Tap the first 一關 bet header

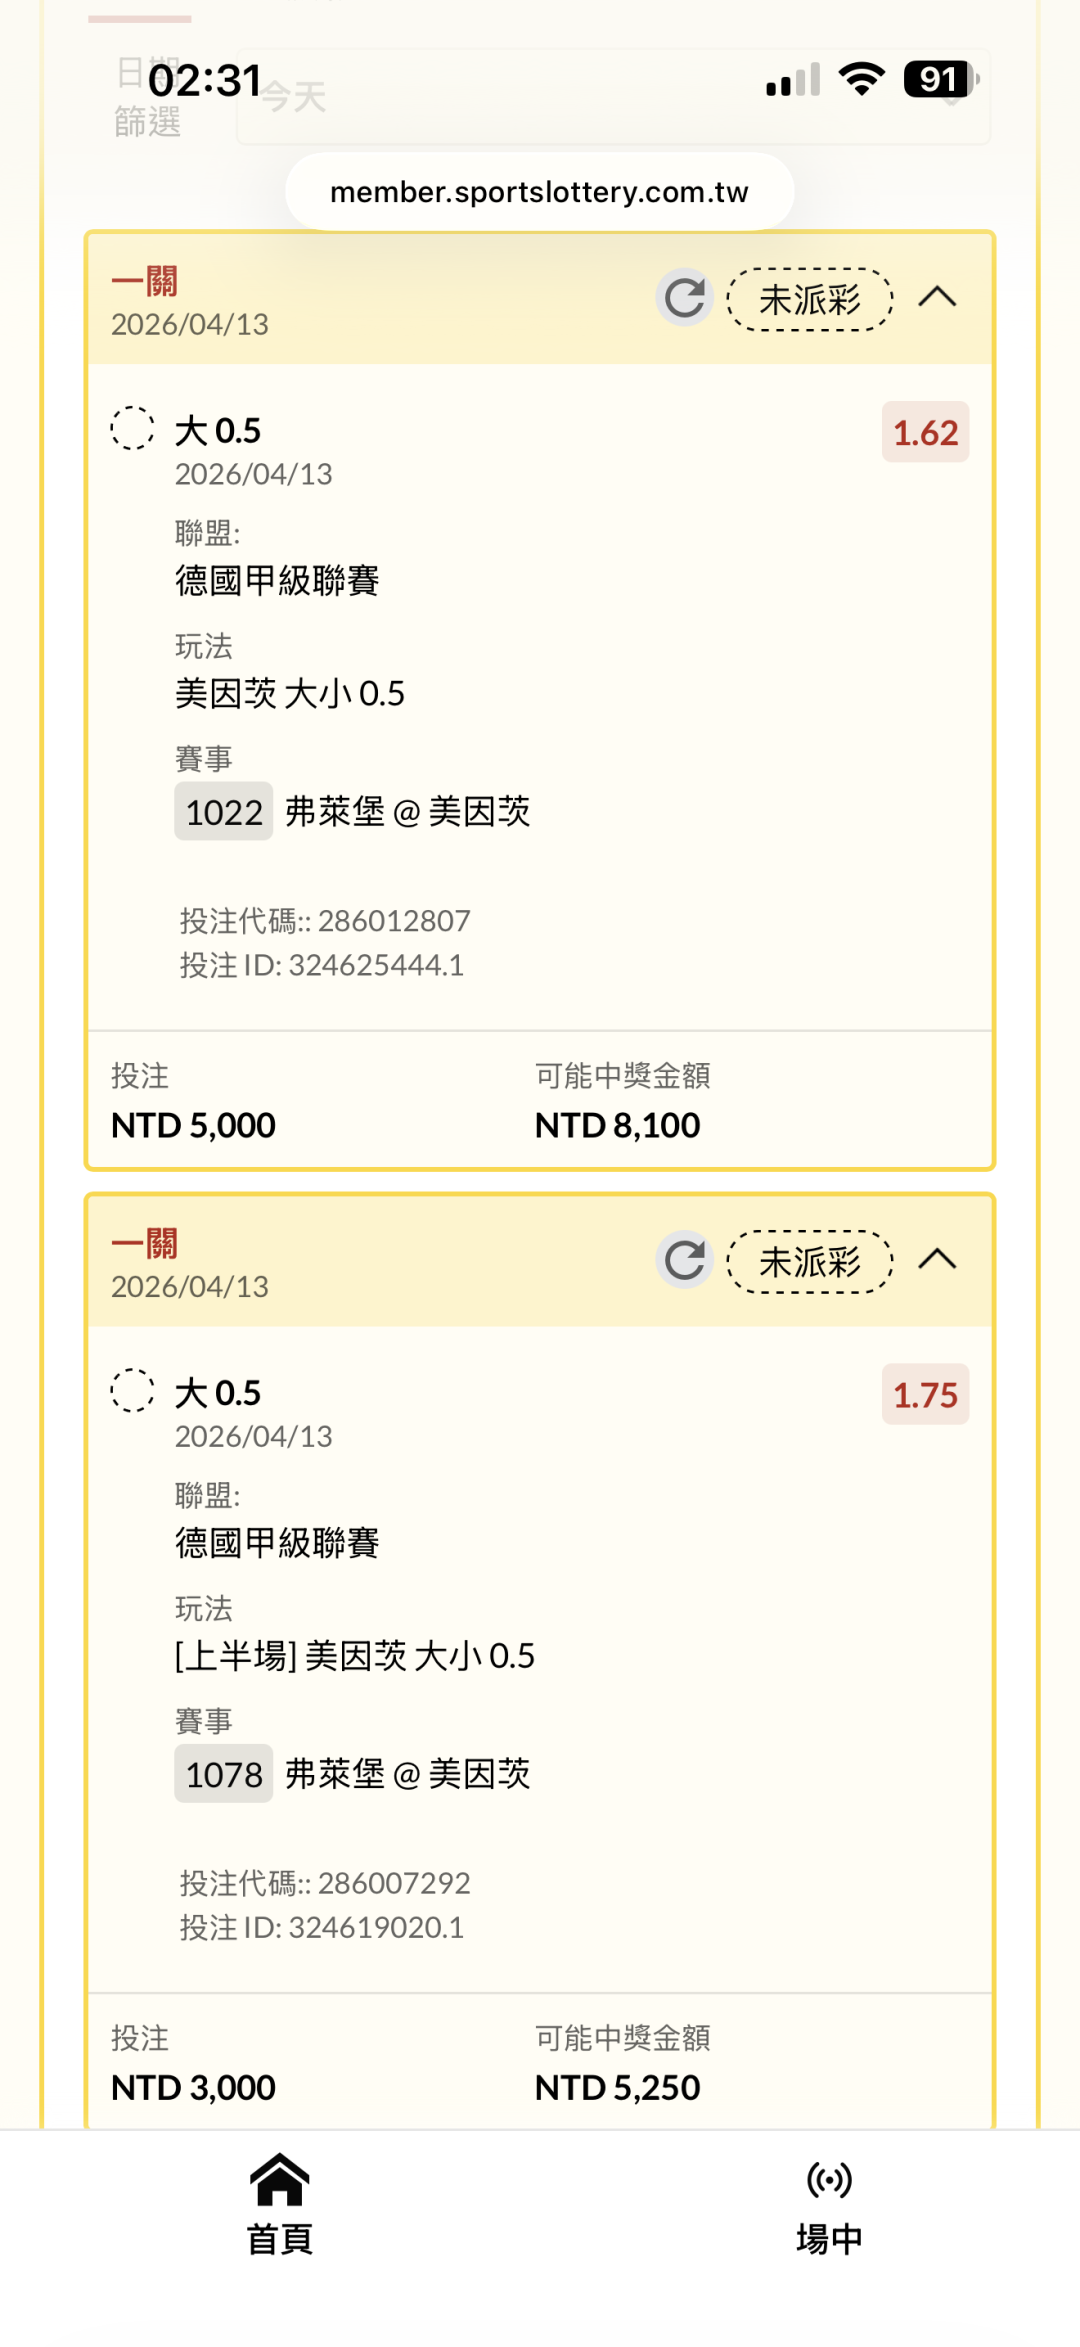(145, 282)
